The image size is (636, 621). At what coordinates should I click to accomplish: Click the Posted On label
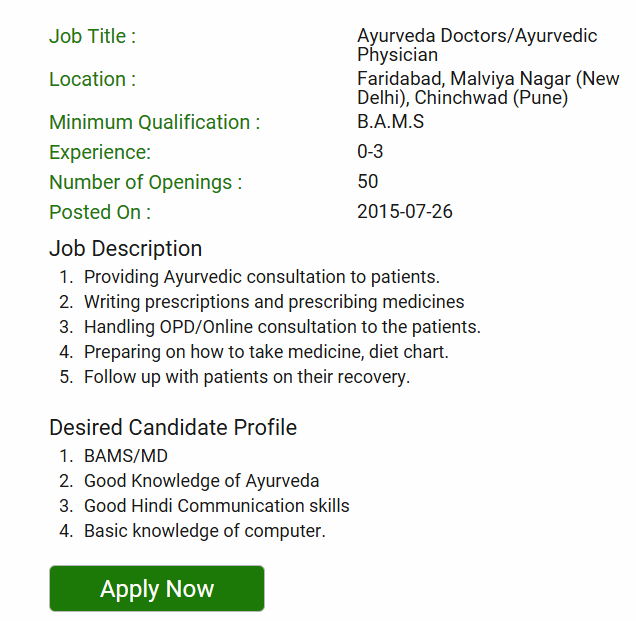100,212
